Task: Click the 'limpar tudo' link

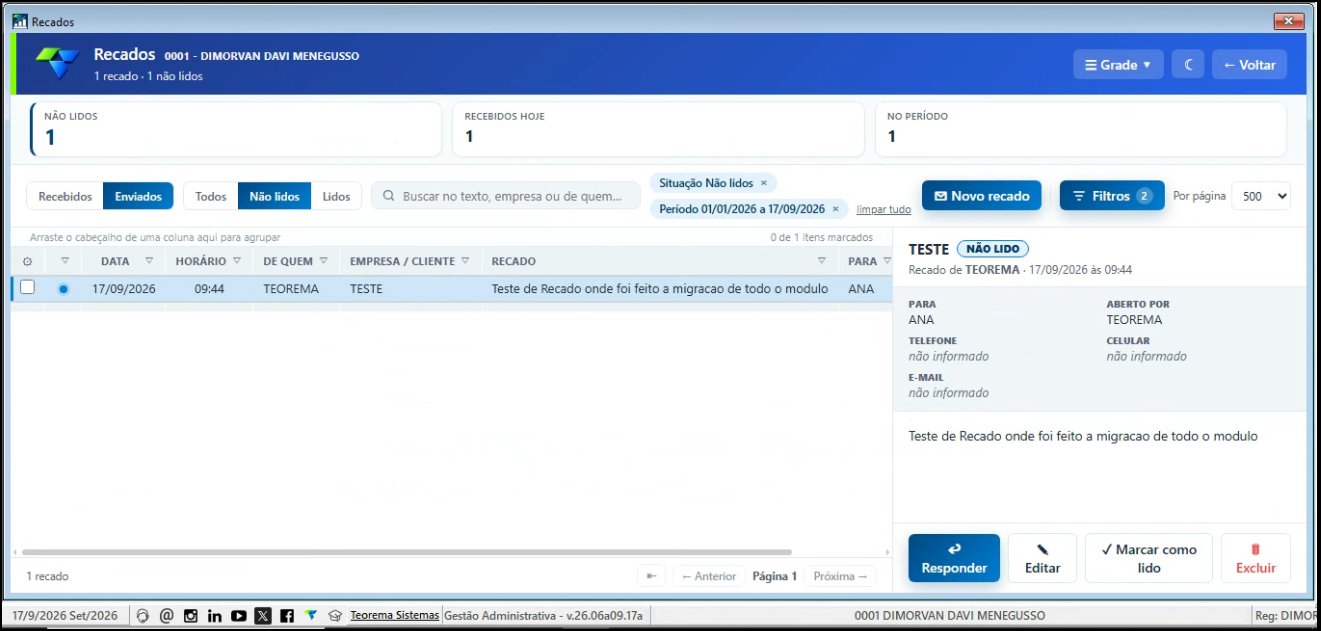Action: [884, 209]
